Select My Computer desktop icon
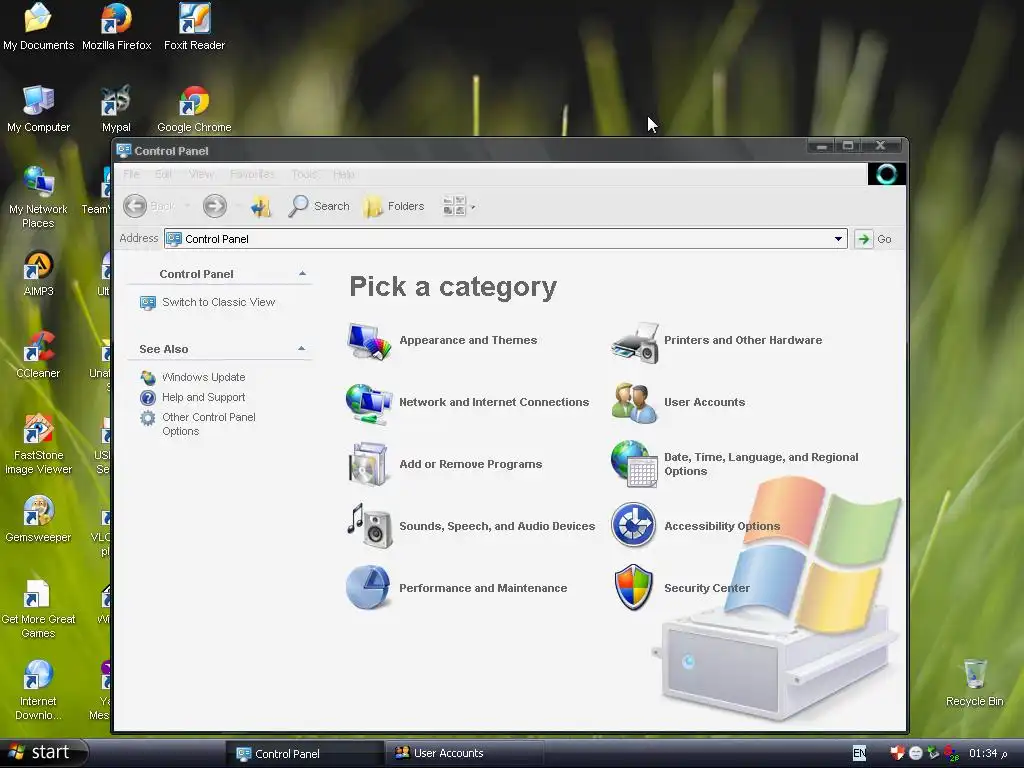The image size is (1024, 768). (38, 109)
